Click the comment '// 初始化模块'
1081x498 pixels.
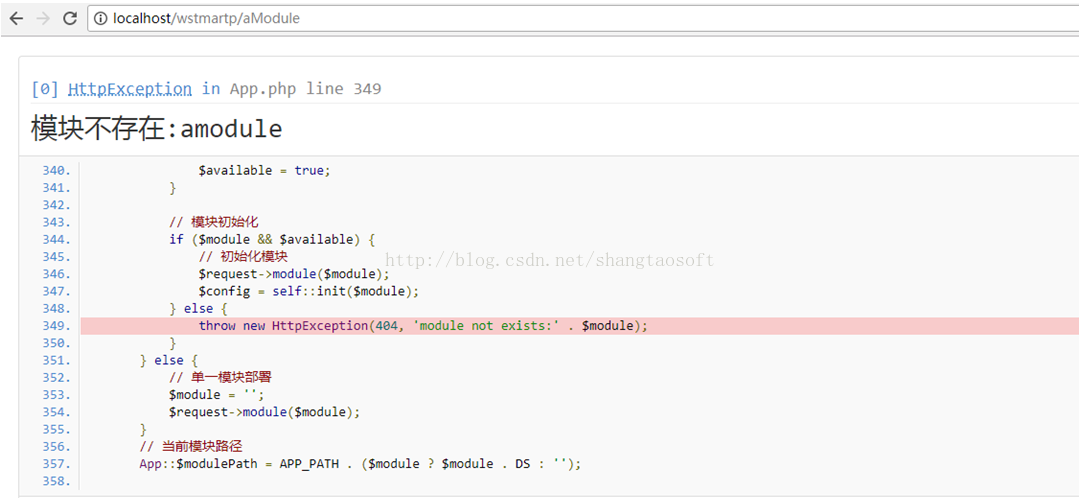pyautogui.click(x=243, y=257)
